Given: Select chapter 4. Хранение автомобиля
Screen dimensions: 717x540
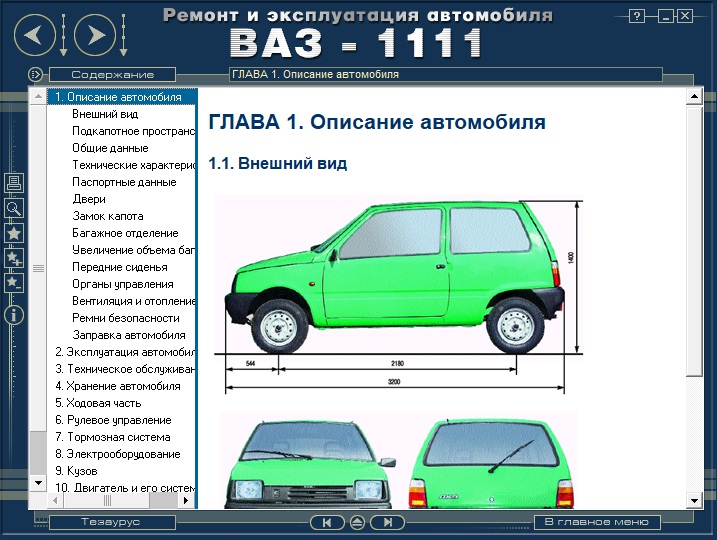Looking at the screenshot, I should click(x=118, y=386).
